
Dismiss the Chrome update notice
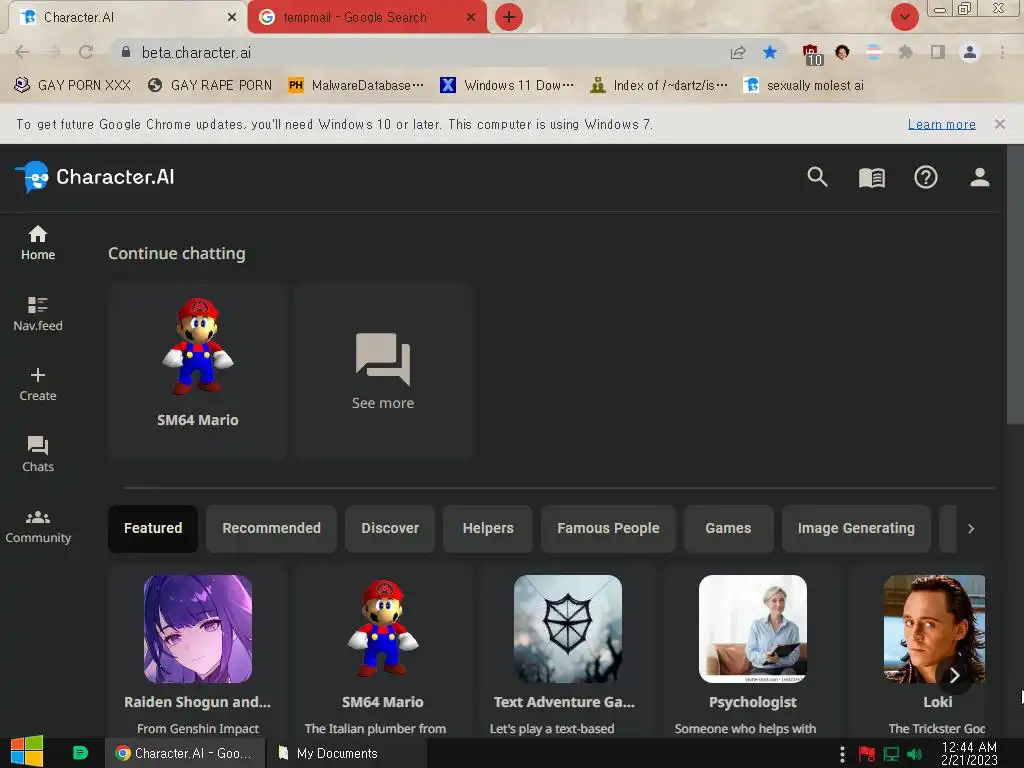coord(999,124)
